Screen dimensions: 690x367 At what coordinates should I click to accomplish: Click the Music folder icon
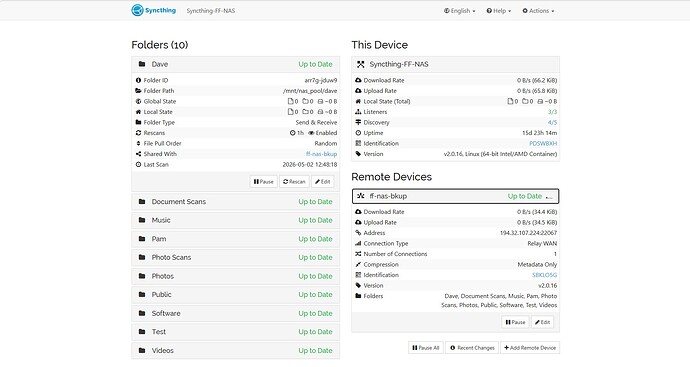pos(142,220)
